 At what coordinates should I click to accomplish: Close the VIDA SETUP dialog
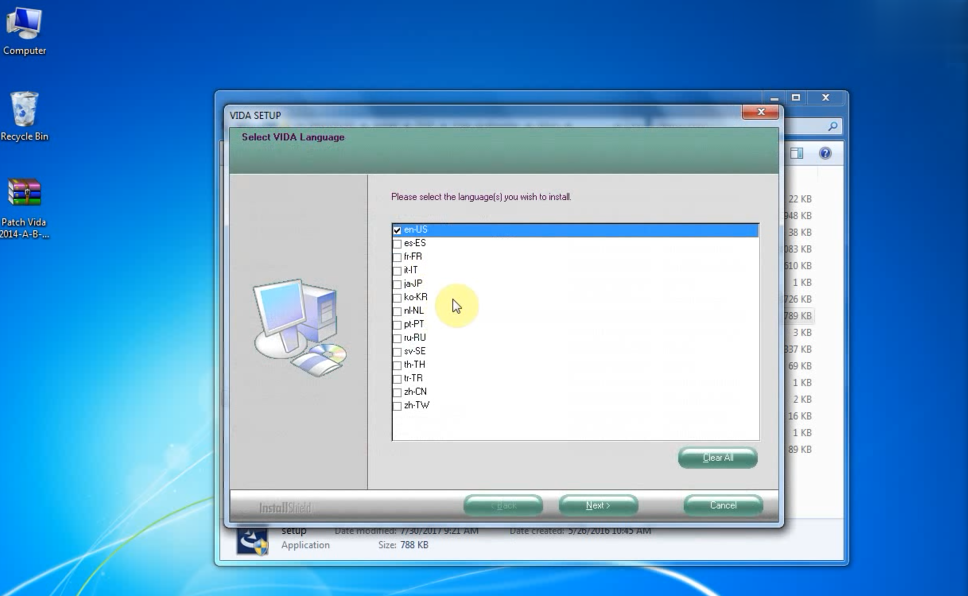coord(760,112)
